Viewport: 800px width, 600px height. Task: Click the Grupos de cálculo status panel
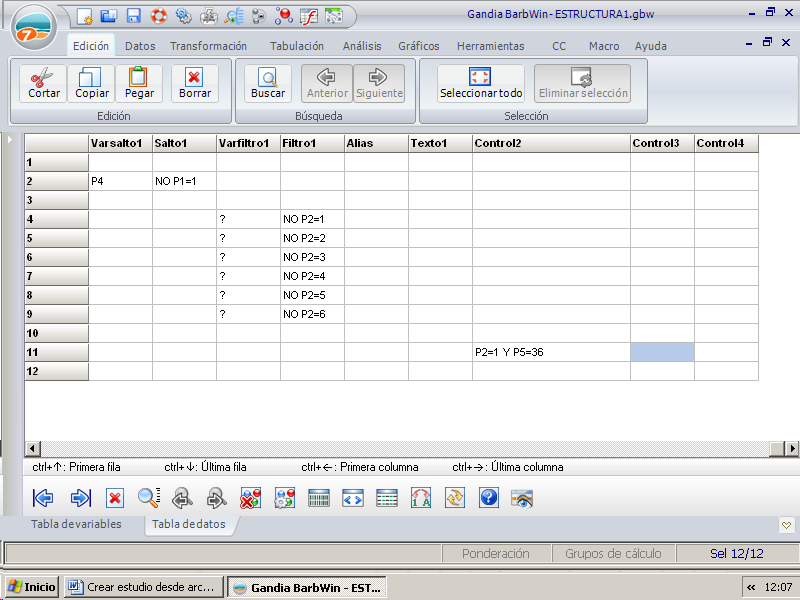tap(613, 554)
